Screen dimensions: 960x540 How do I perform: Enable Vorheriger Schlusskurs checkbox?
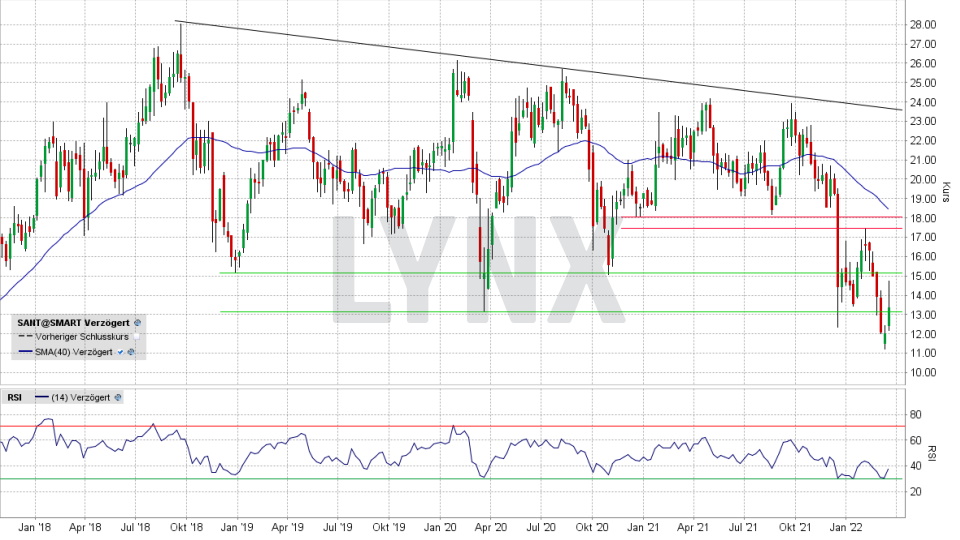pos(137,337)
